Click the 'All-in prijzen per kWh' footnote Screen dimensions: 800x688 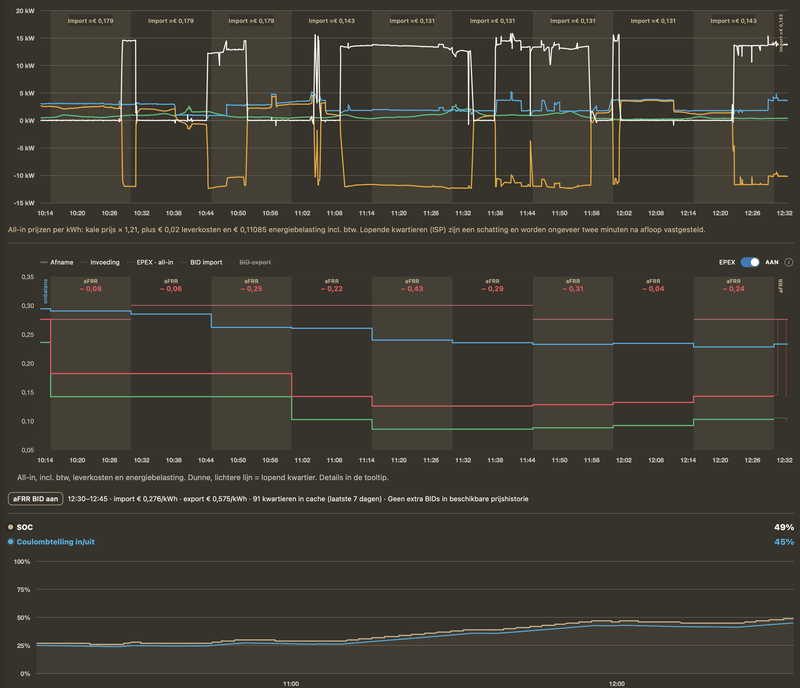pyautogui.click(x=357, y=230)
